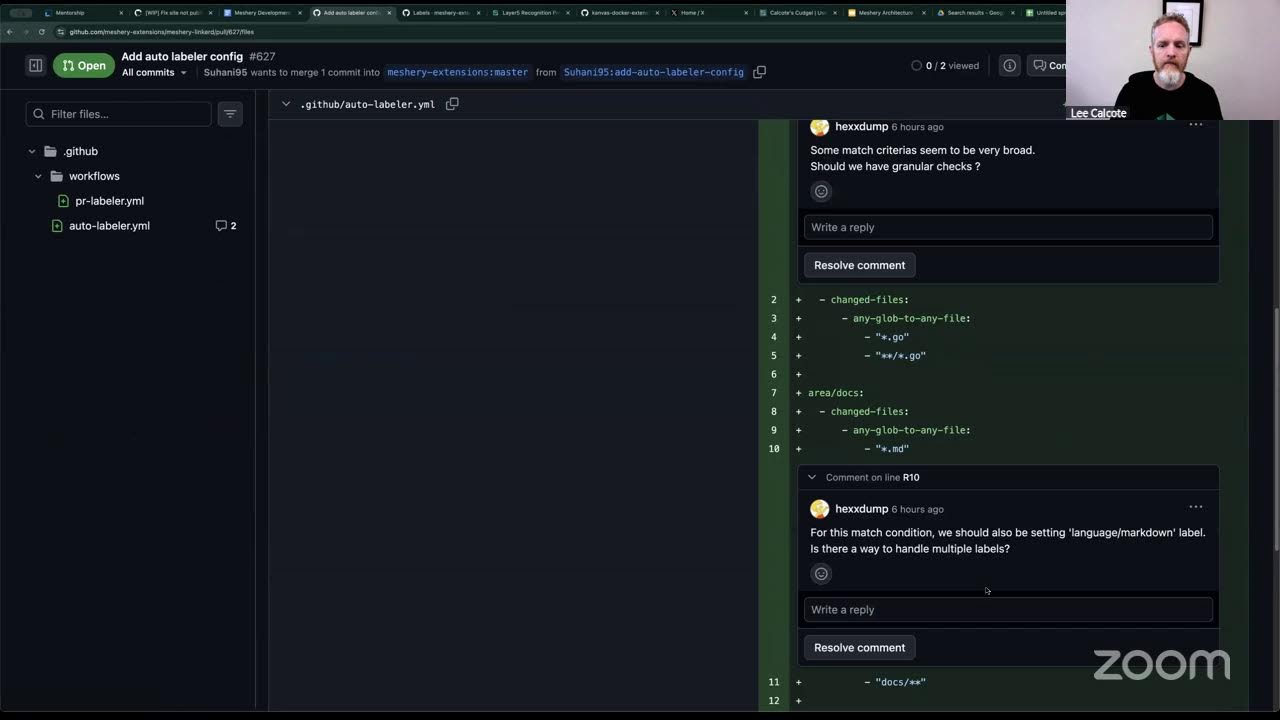
Task: Select diff line number 10
Action: click(x=774, y=449)
